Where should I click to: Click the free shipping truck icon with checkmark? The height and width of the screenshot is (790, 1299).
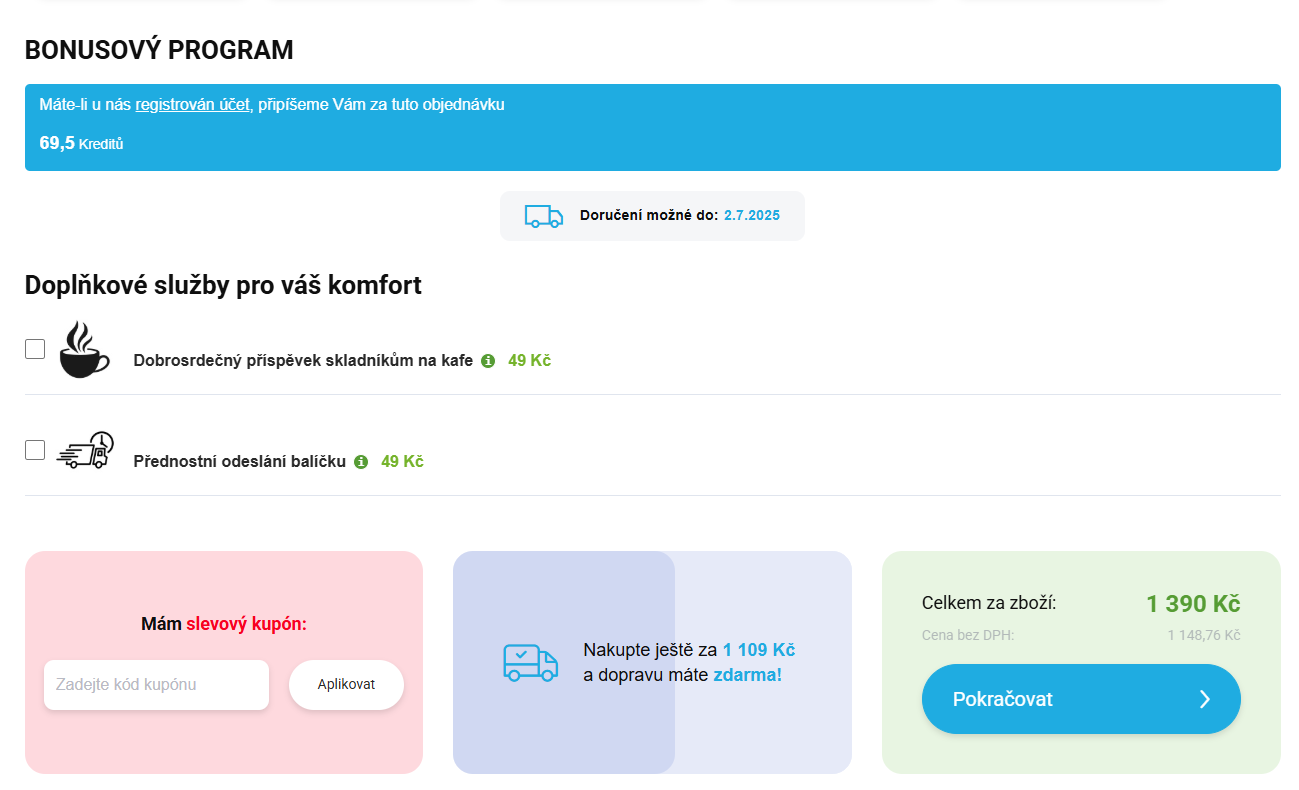pos(530,662)
